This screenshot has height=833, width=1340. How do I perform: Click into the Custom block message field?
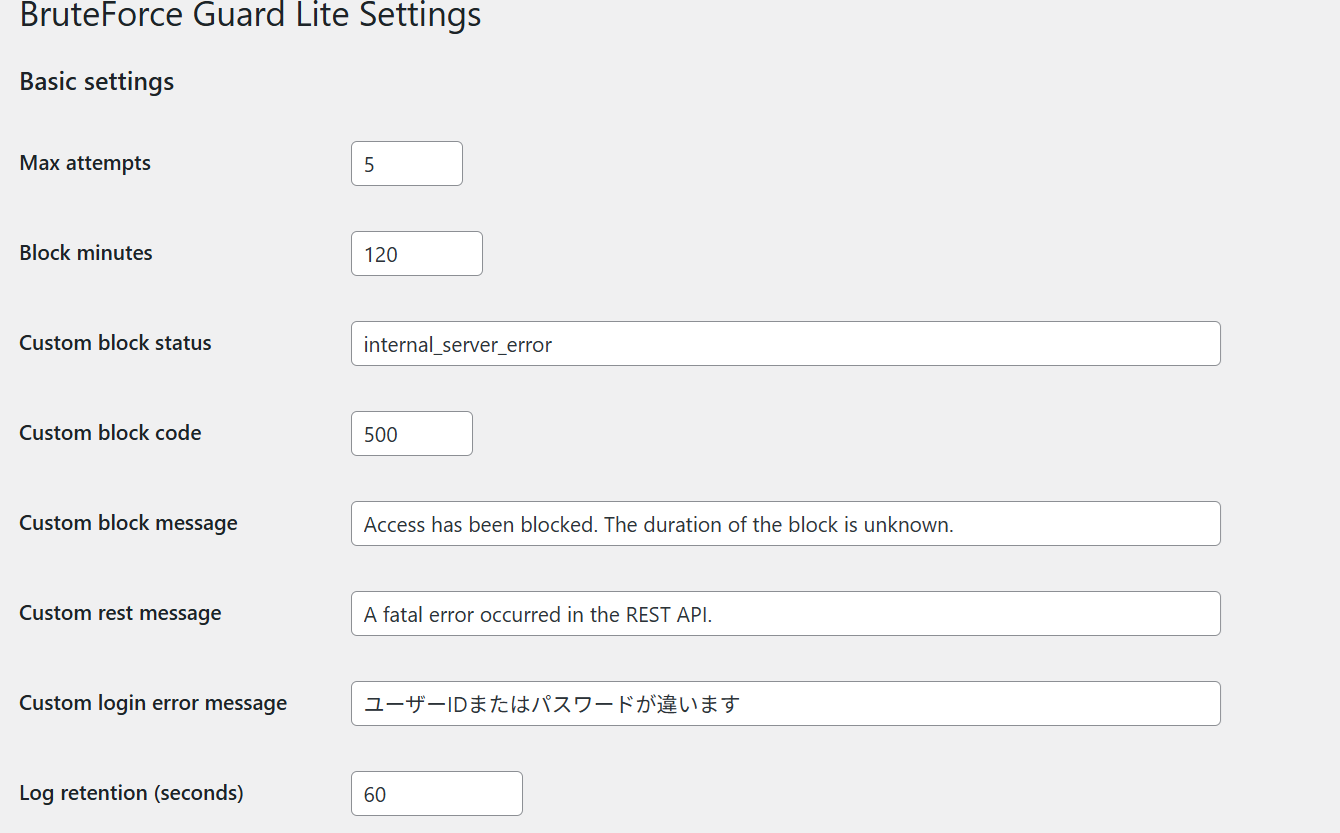pos(785,524)
